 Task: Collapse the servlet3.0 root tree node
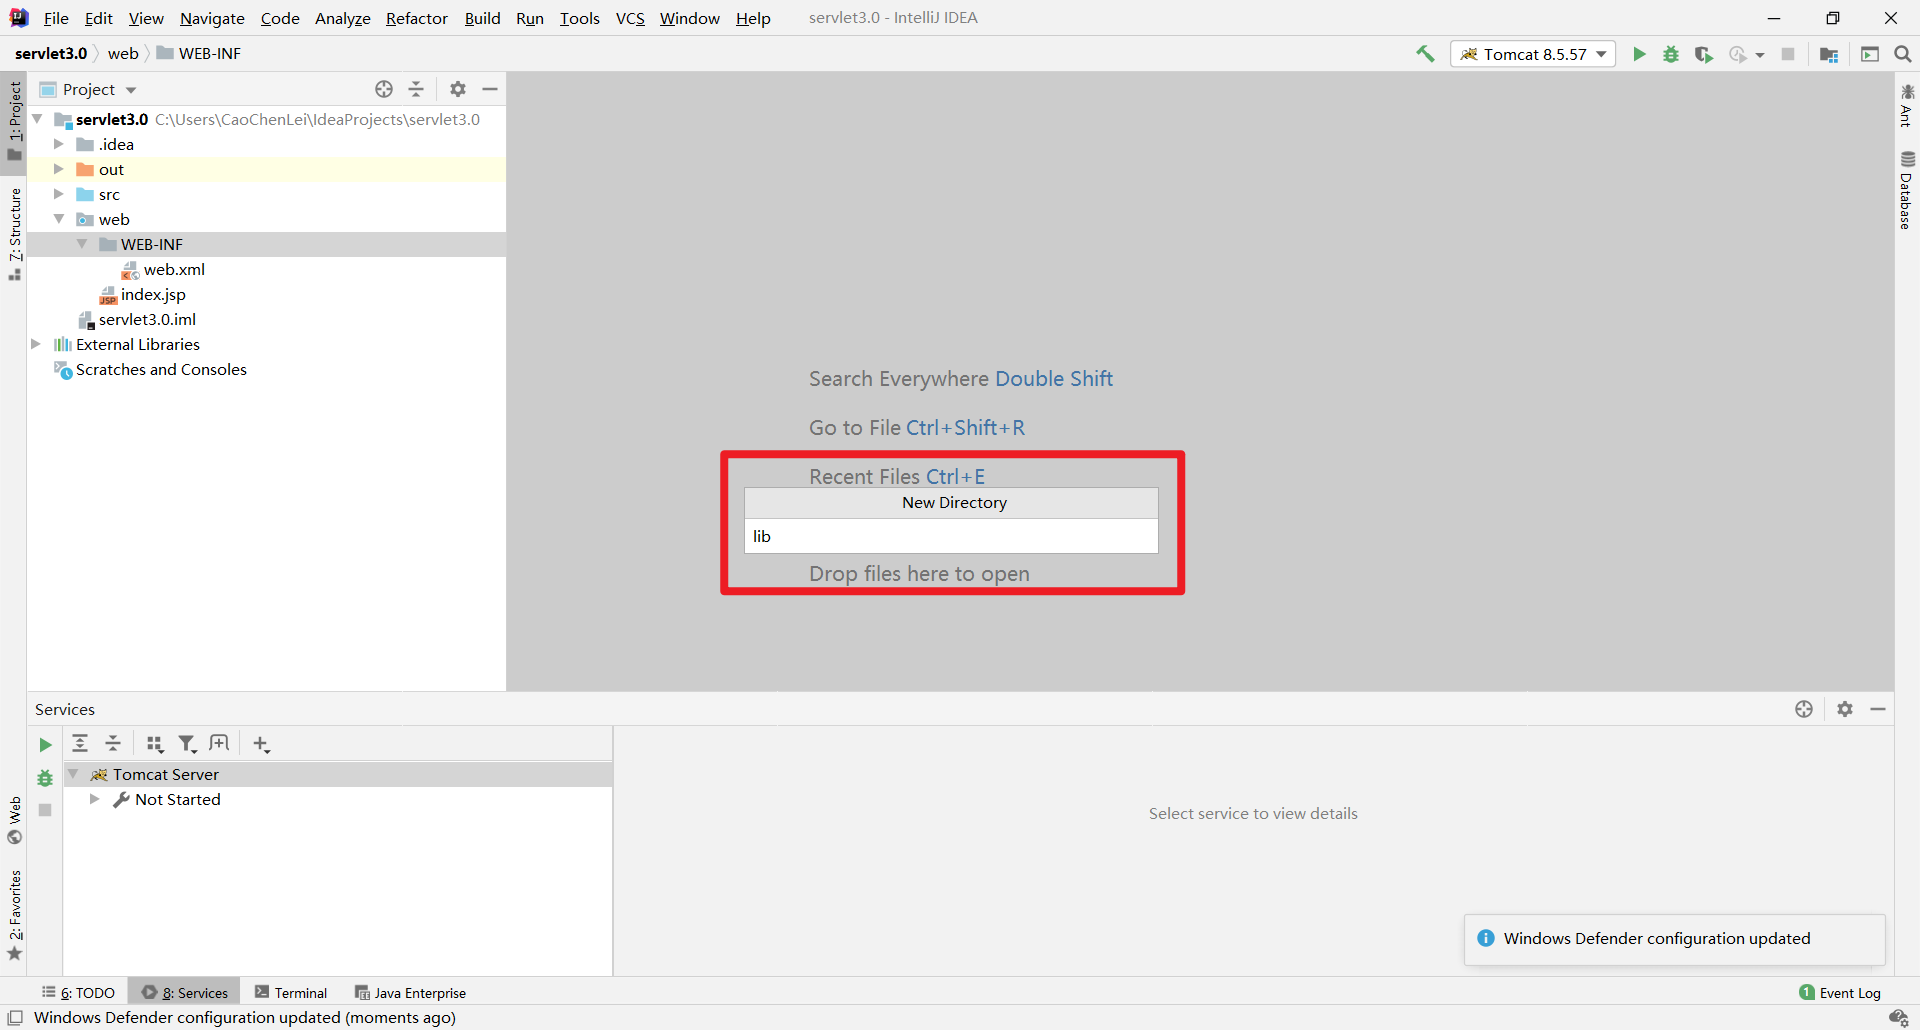(x=37, y=119)
